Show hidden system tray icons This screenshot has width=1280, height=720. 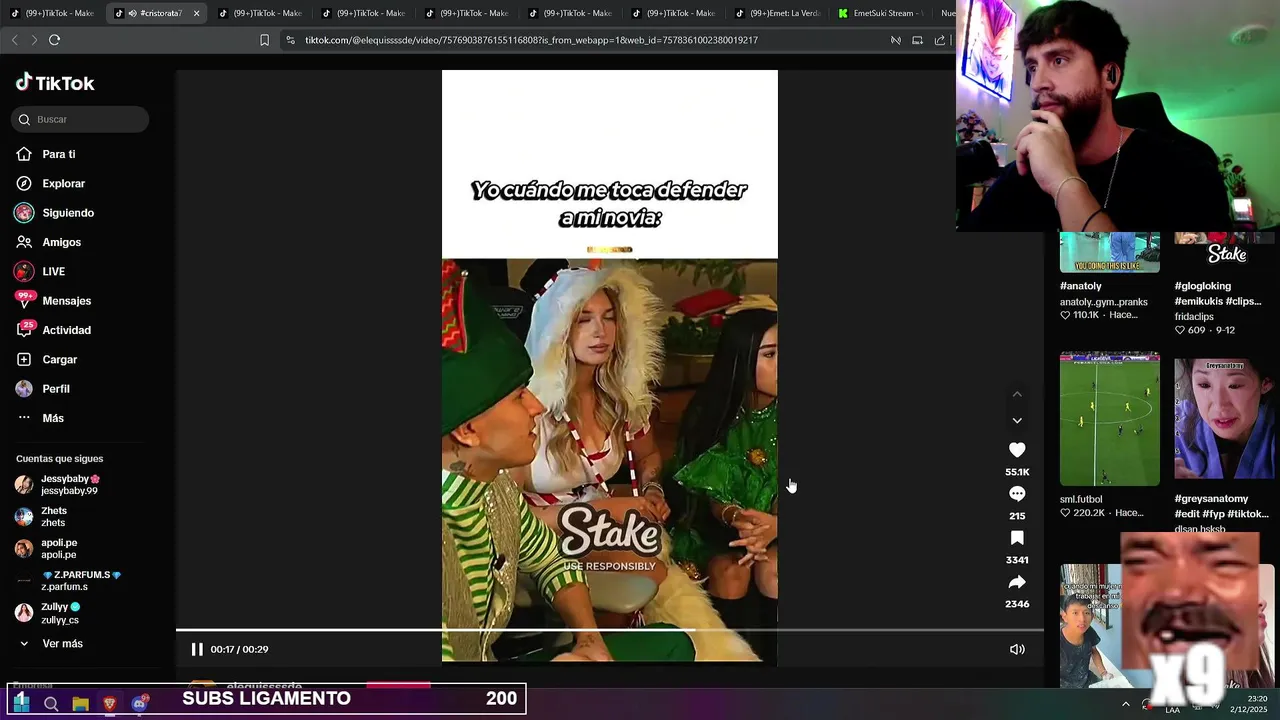click(x=1126, y=704)
